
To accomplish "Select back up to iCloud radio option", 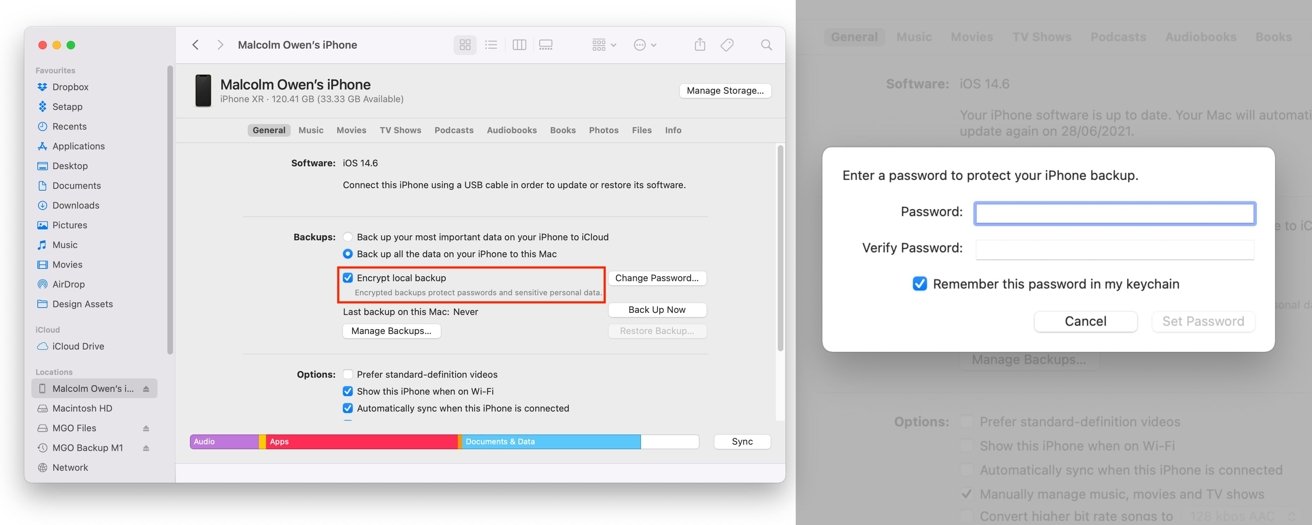I will pos(348,237).
